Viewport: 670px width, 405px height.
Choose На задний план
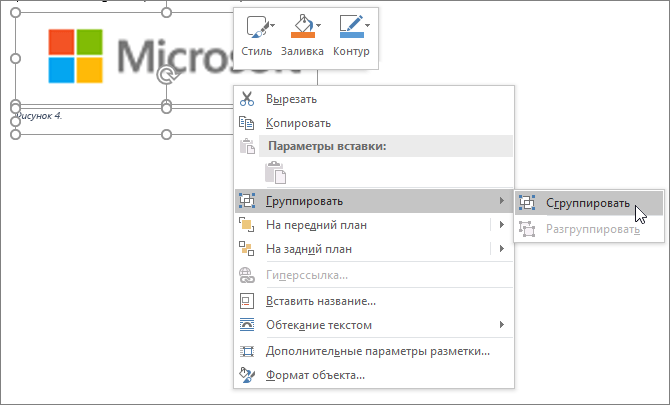pyautogui.click(x=374, y=249)
